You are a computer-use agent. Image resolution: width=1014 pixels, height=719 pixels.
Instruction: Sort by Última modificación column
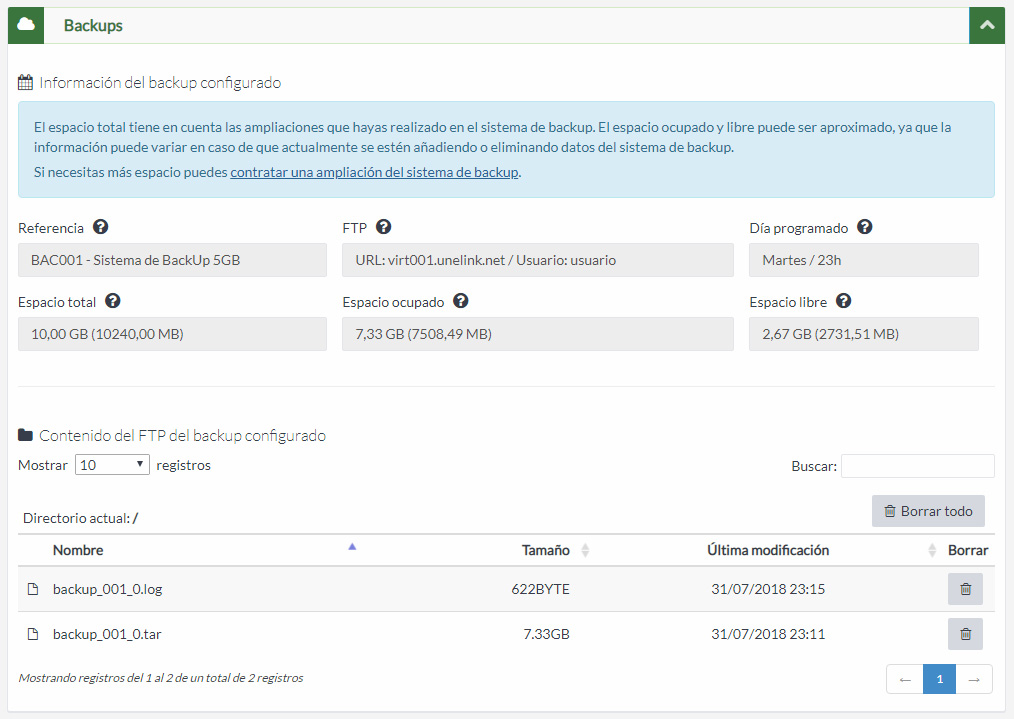pyautogui.click(x=768, y=550)
